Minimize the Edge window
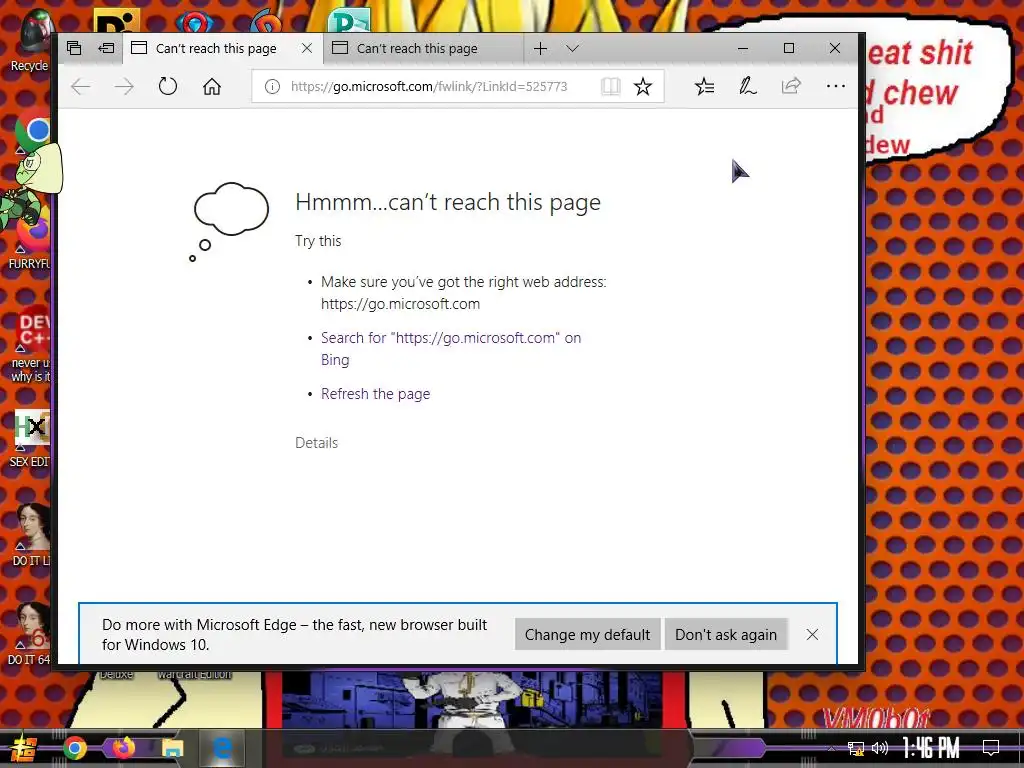The width and height of the screenshot is (1024, 768). point(743,48)
